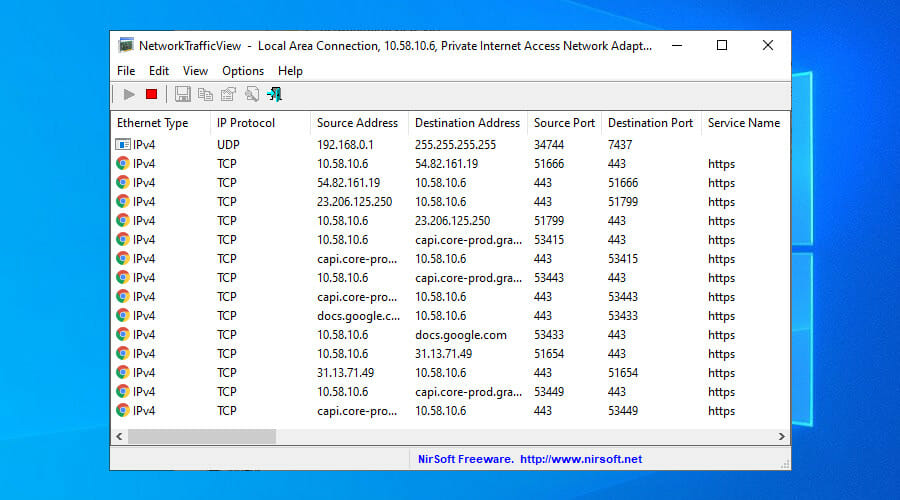Viewport: 900px width, 500px height.
Task: Click destination port value 51654
Action: (623, 373)
